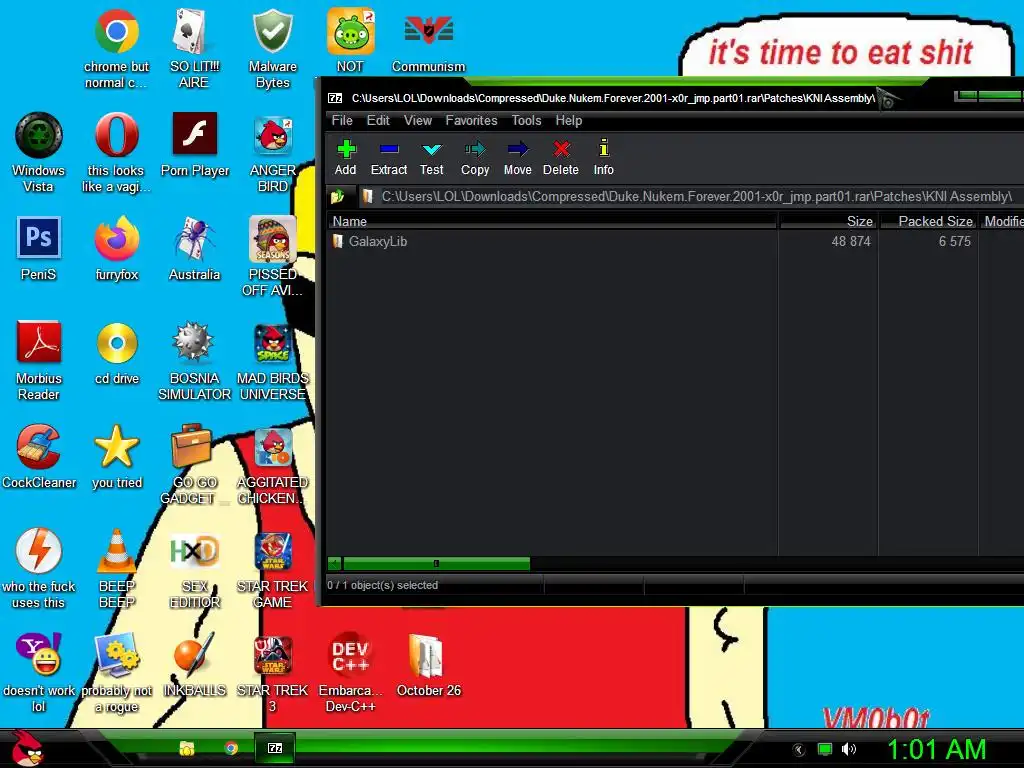This screenshot has width=1024, height=768.
Task: Click the green horizontal scrollbar thumb
Action: [x=436, y=564]
